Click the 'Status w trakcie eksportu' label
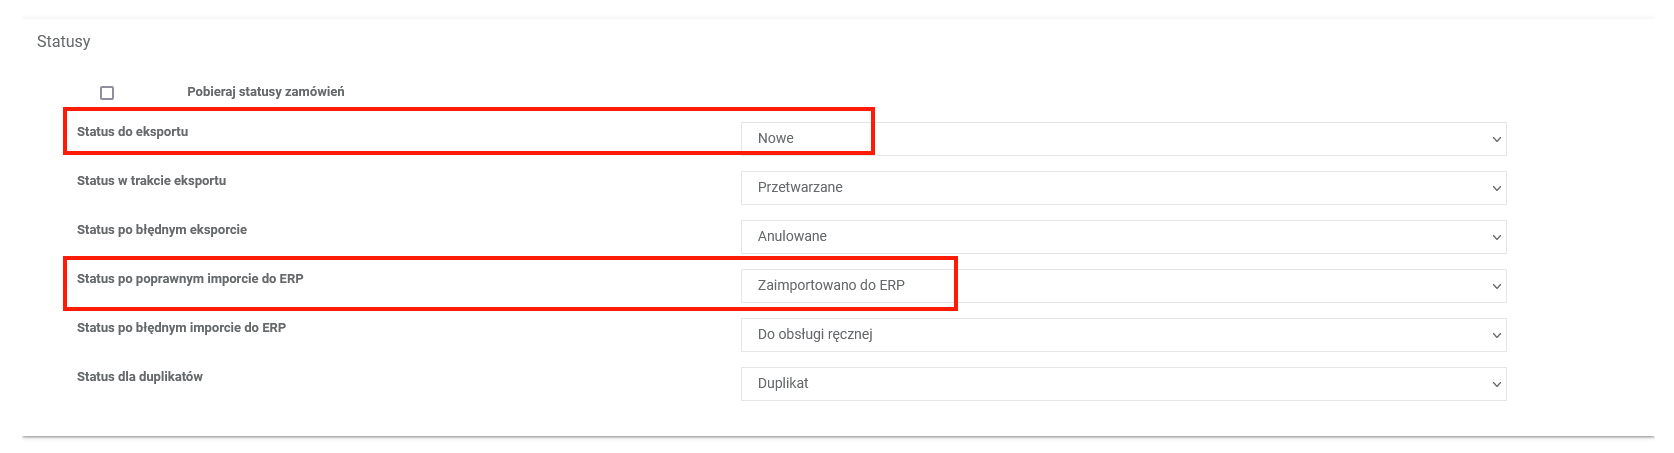1674x453 pixels. click(x=151, y=181)
